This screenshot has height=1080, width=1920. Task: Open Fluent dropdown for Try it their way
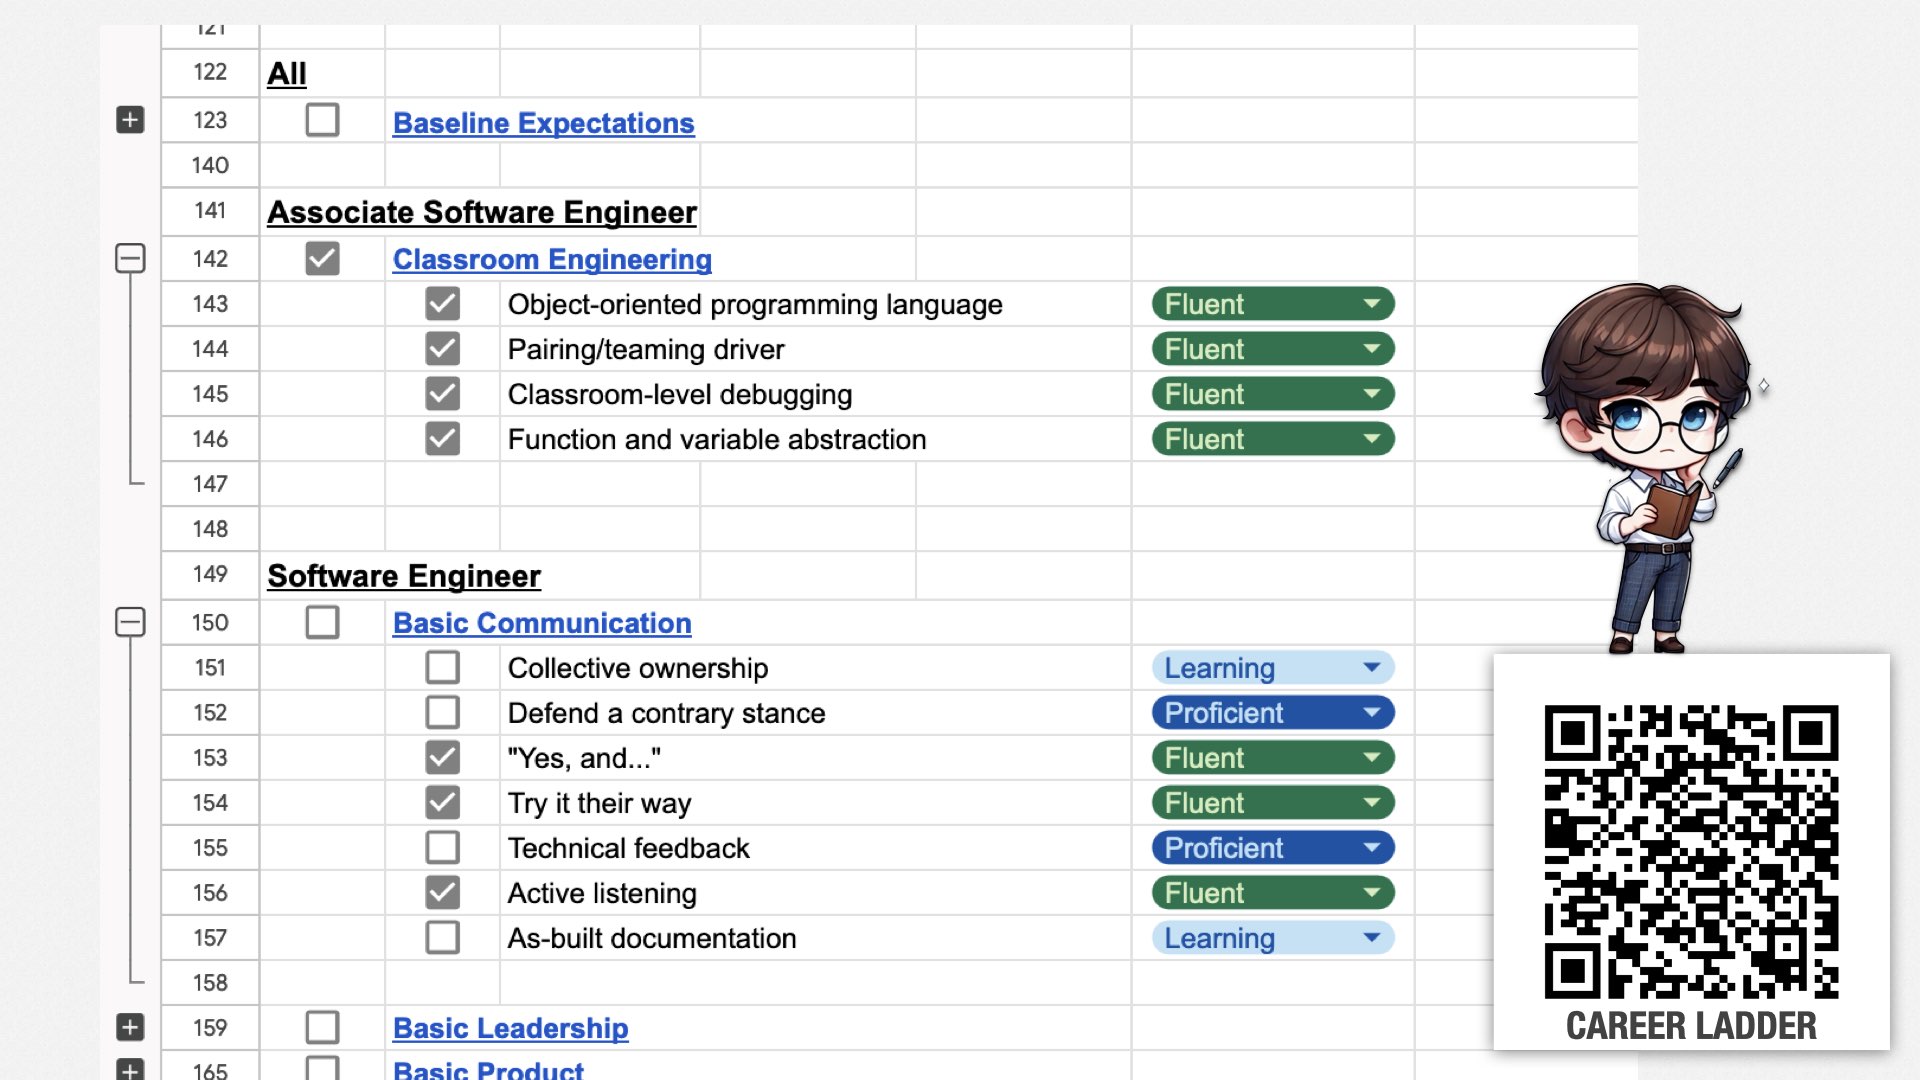coord(1273,803)
